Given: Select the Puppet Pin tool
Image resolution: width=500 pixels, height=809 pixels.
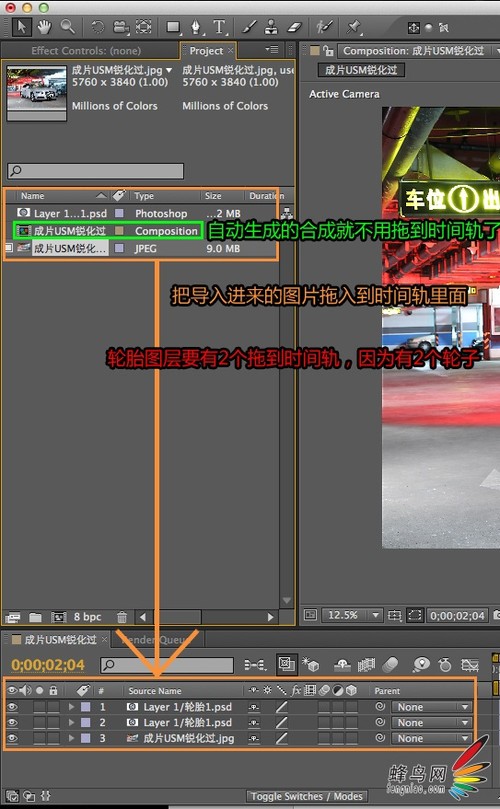Looking at the screenshot, I should [353, 27].
